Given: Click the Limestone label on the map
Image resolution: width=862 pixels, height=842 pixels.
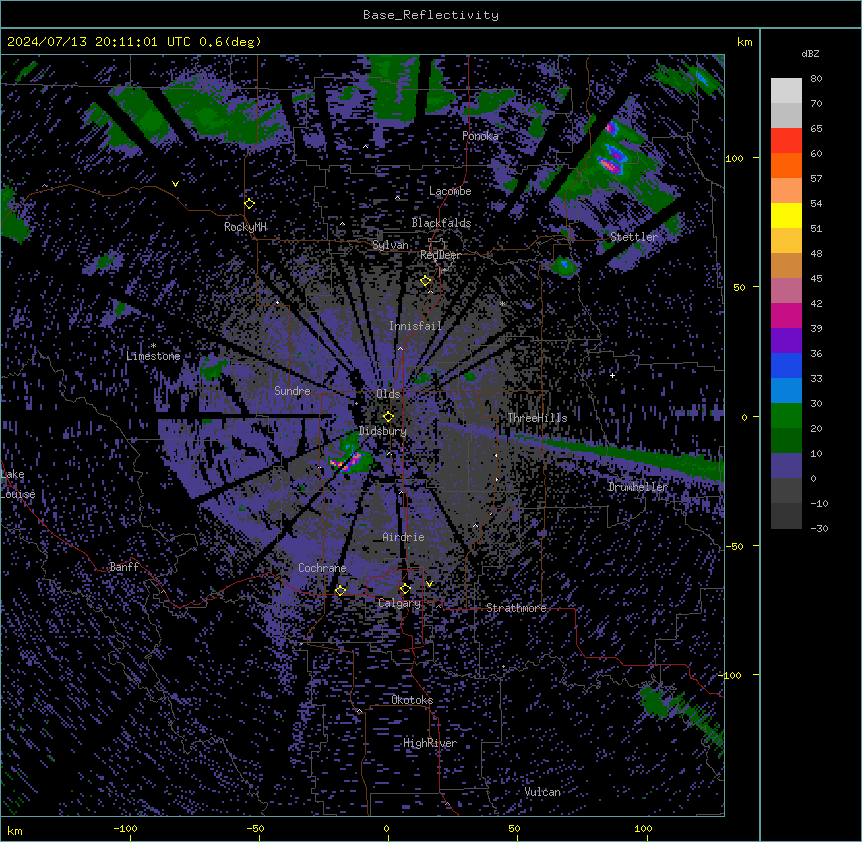Looking at the screenshot, I should pyautogui.click(x=153, y=356).
